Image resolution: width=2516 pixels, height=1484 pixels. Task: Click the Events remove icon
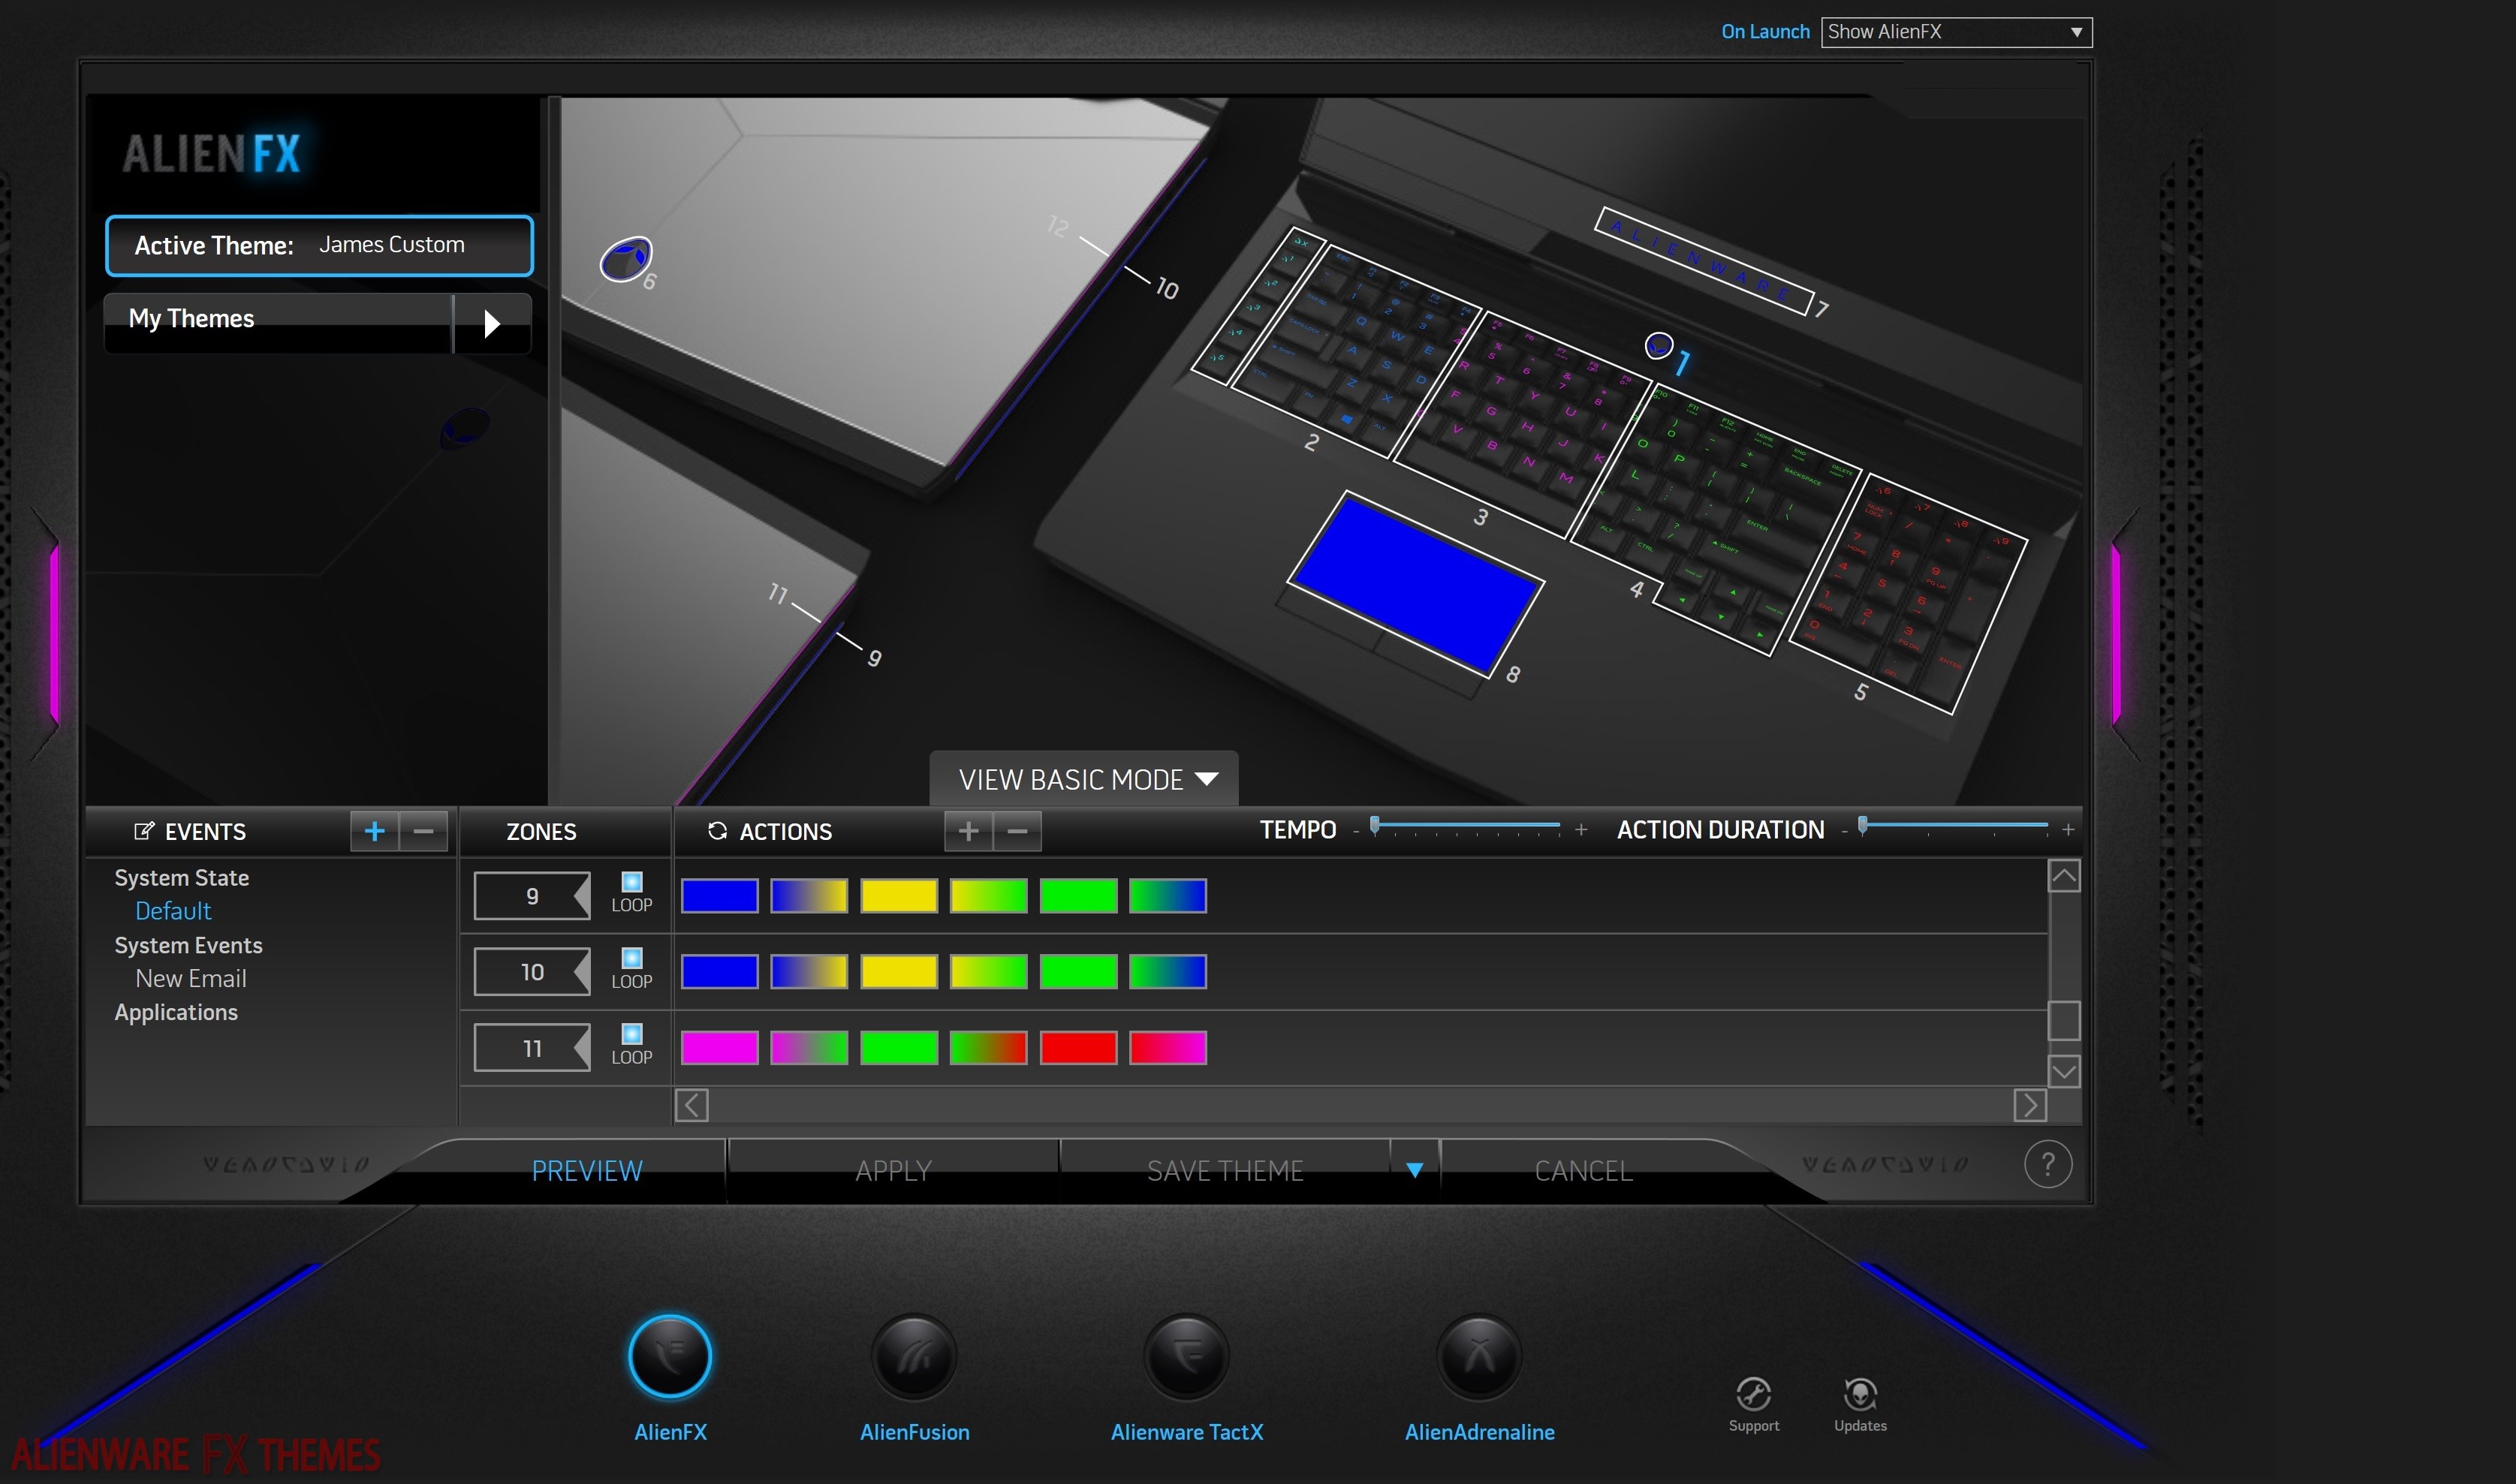click(419, 830)
